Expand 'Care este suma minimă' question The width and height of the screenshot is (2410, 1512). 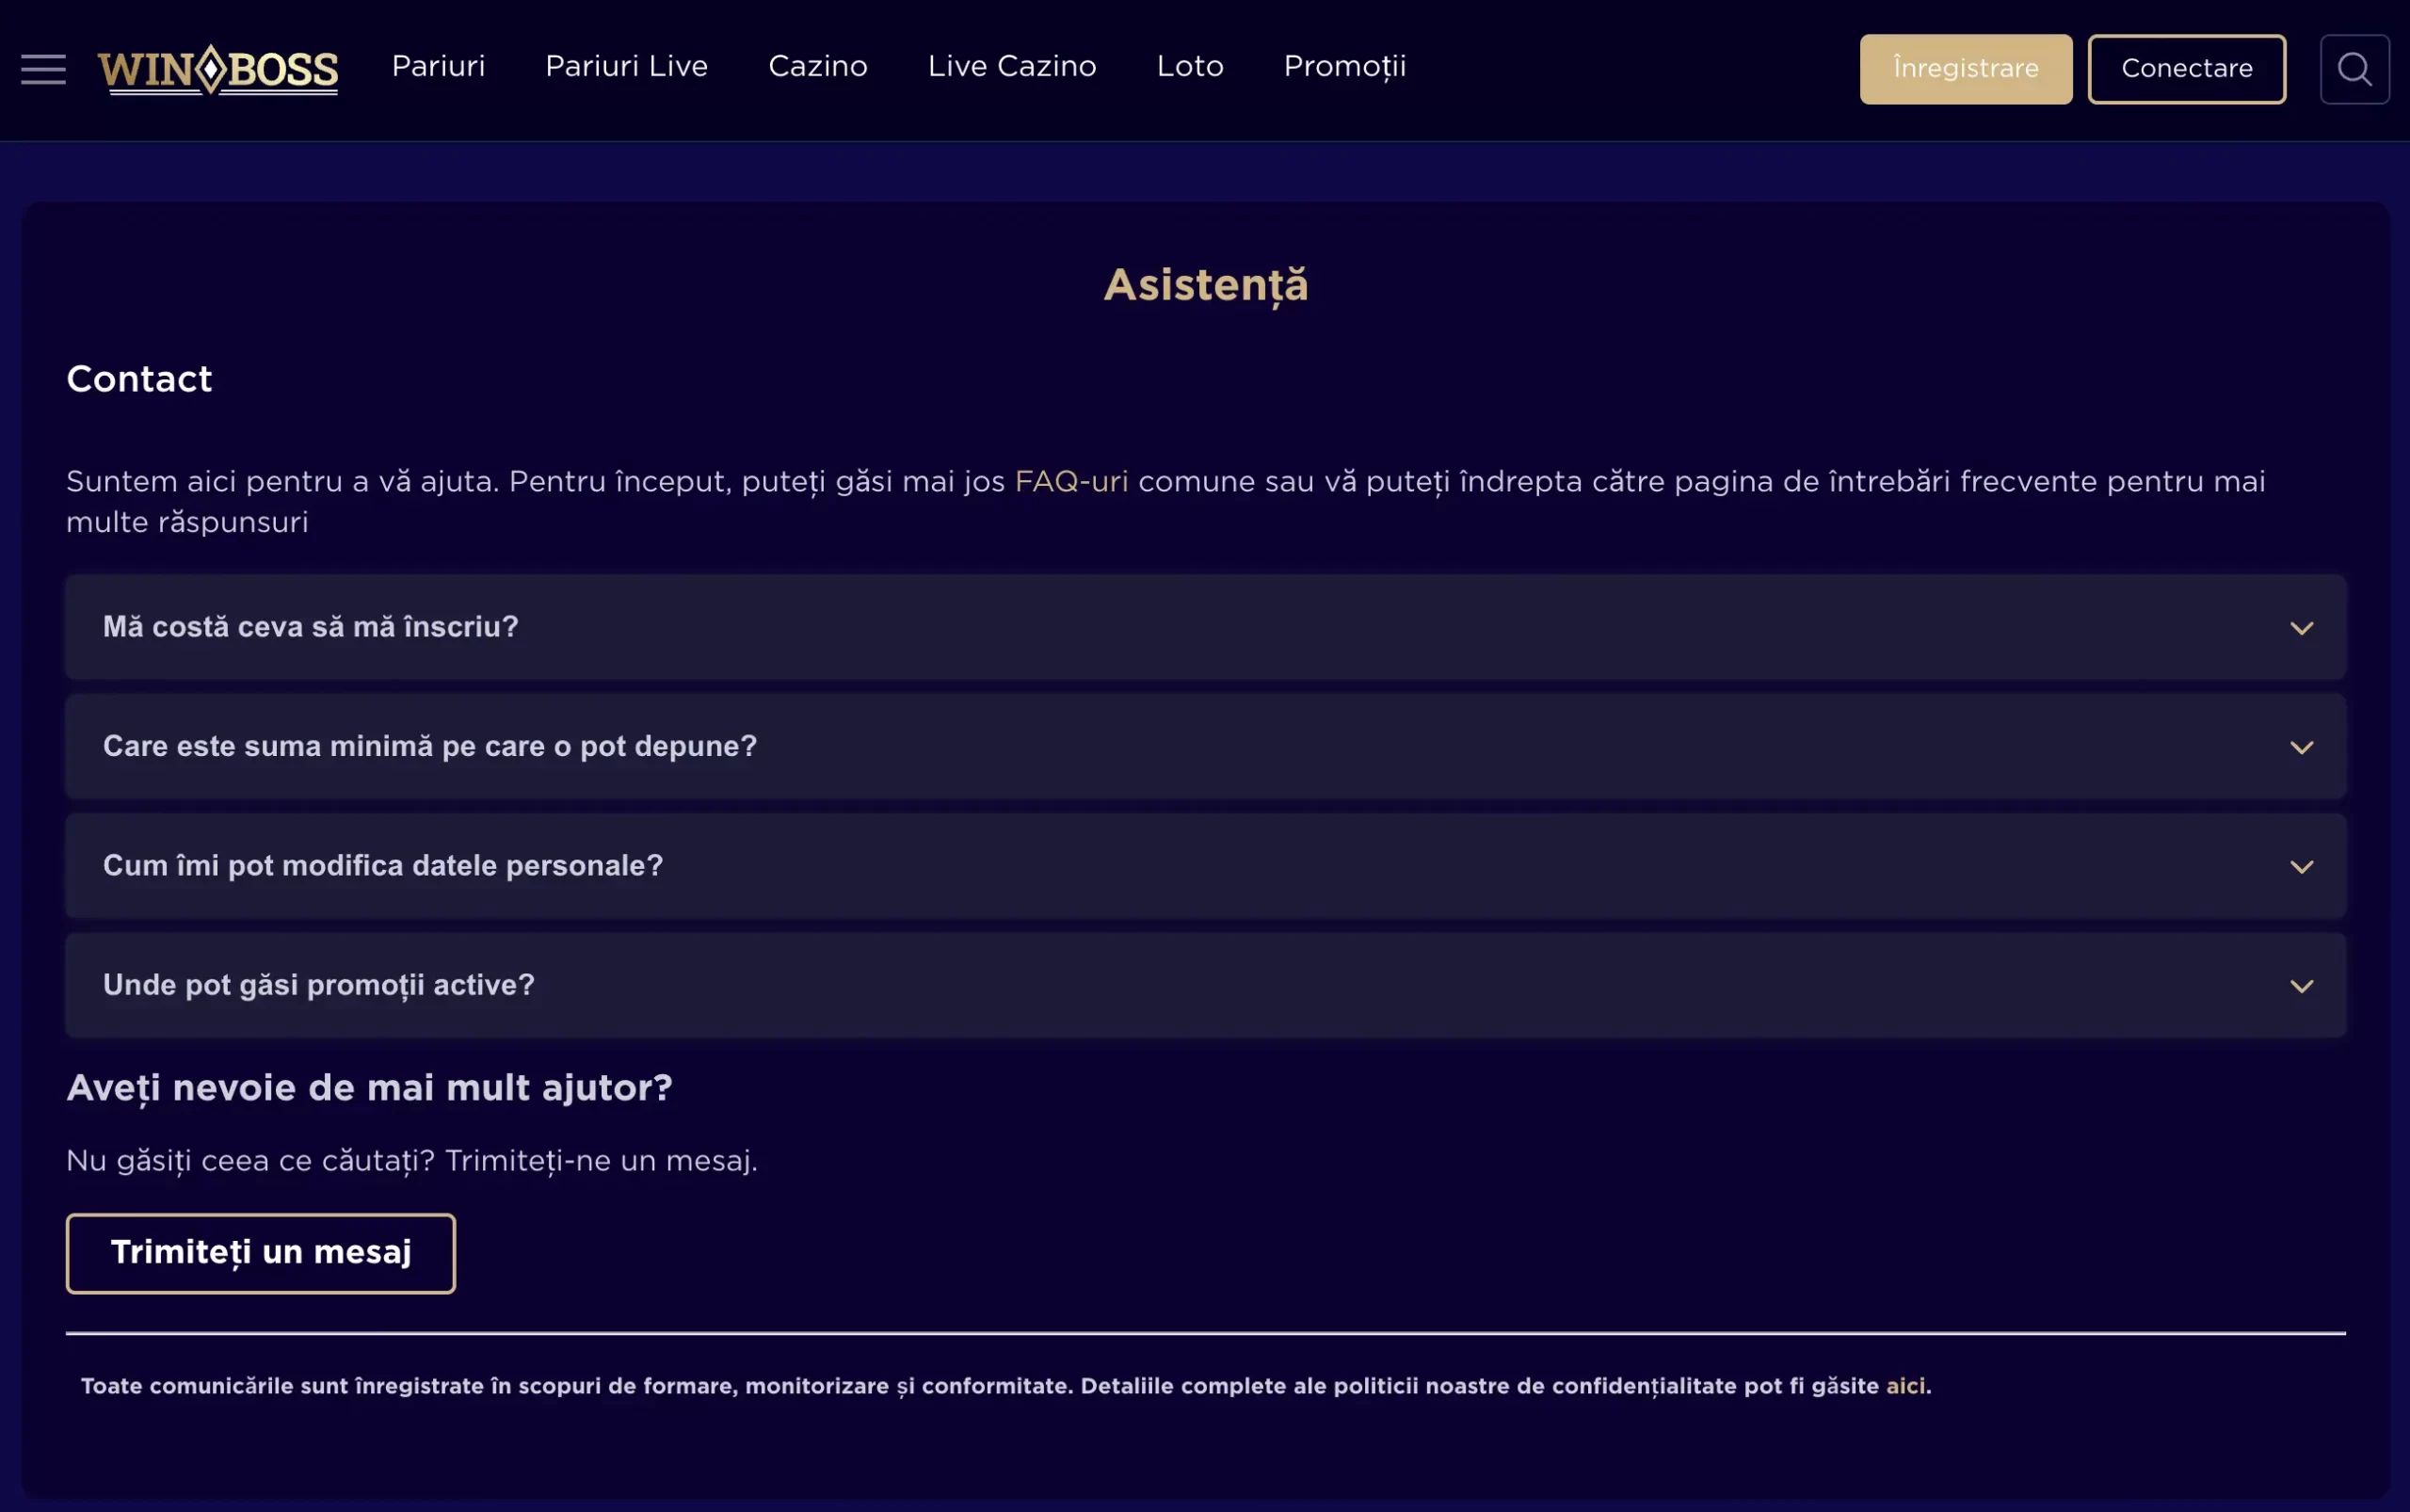pos(430,746)
